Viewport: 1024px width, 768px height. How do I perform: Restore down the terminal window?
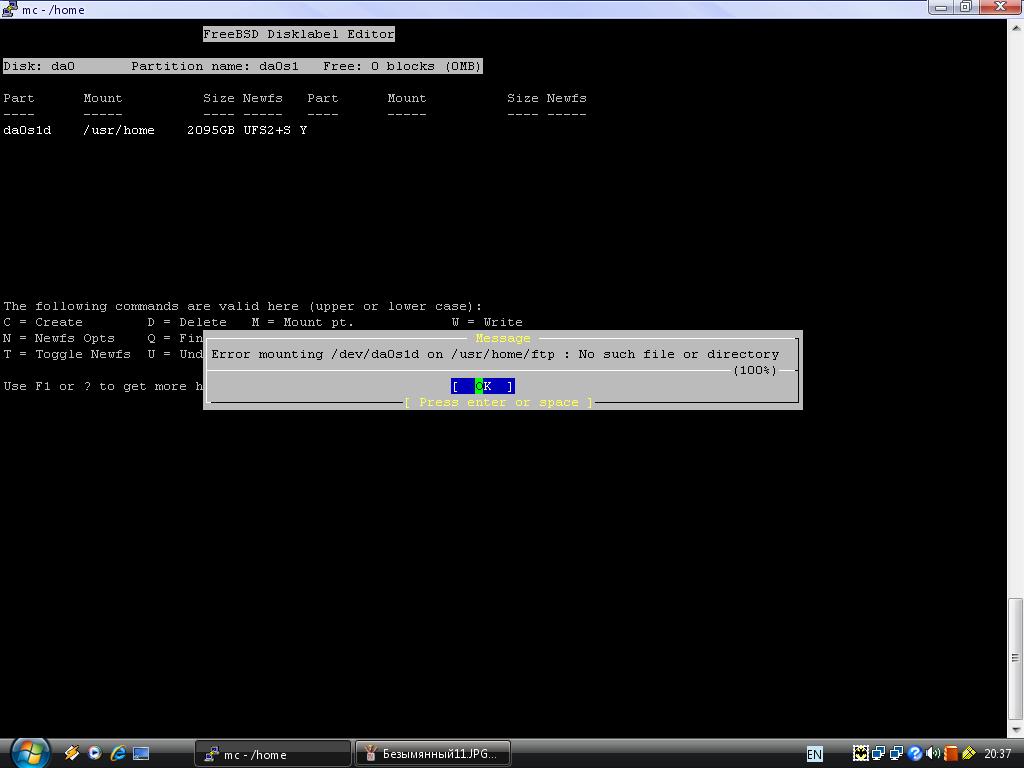(x=966, y=7)
